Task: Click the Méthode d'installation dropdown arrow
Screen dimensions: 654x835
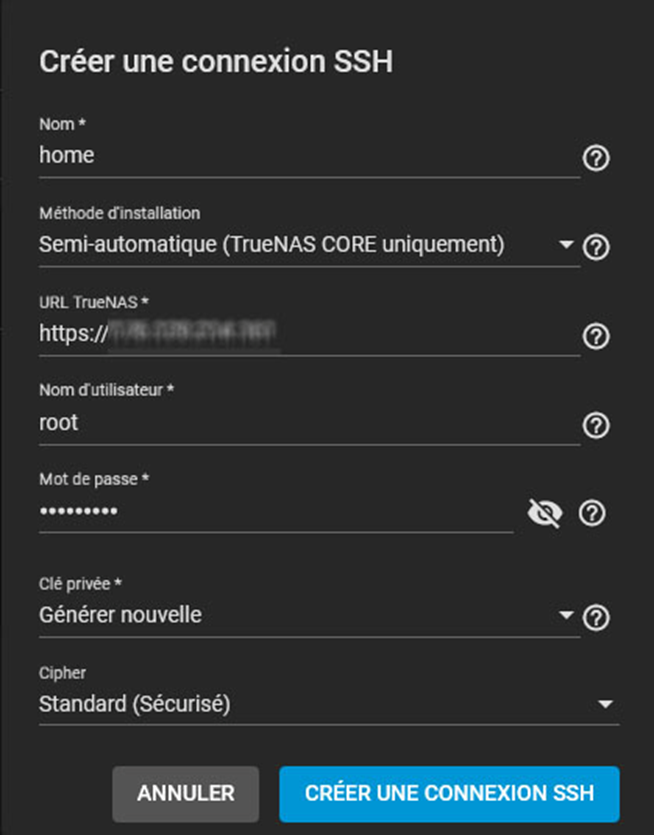Action: (x=567, y=245)
